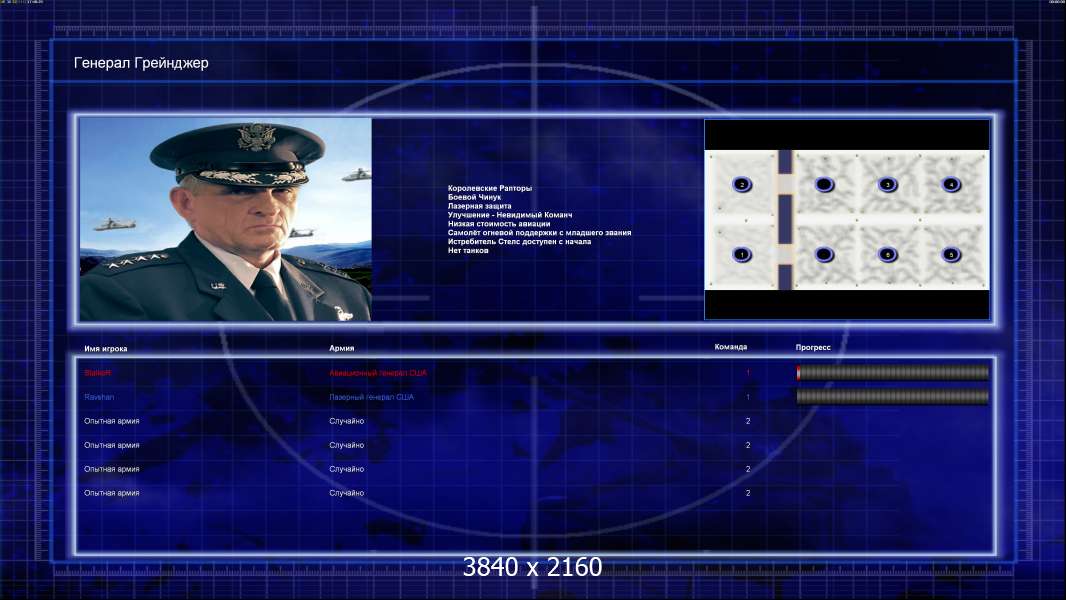
Task: Click the 'Лазерная защита' feature line
Action: (x=479, y=206)
